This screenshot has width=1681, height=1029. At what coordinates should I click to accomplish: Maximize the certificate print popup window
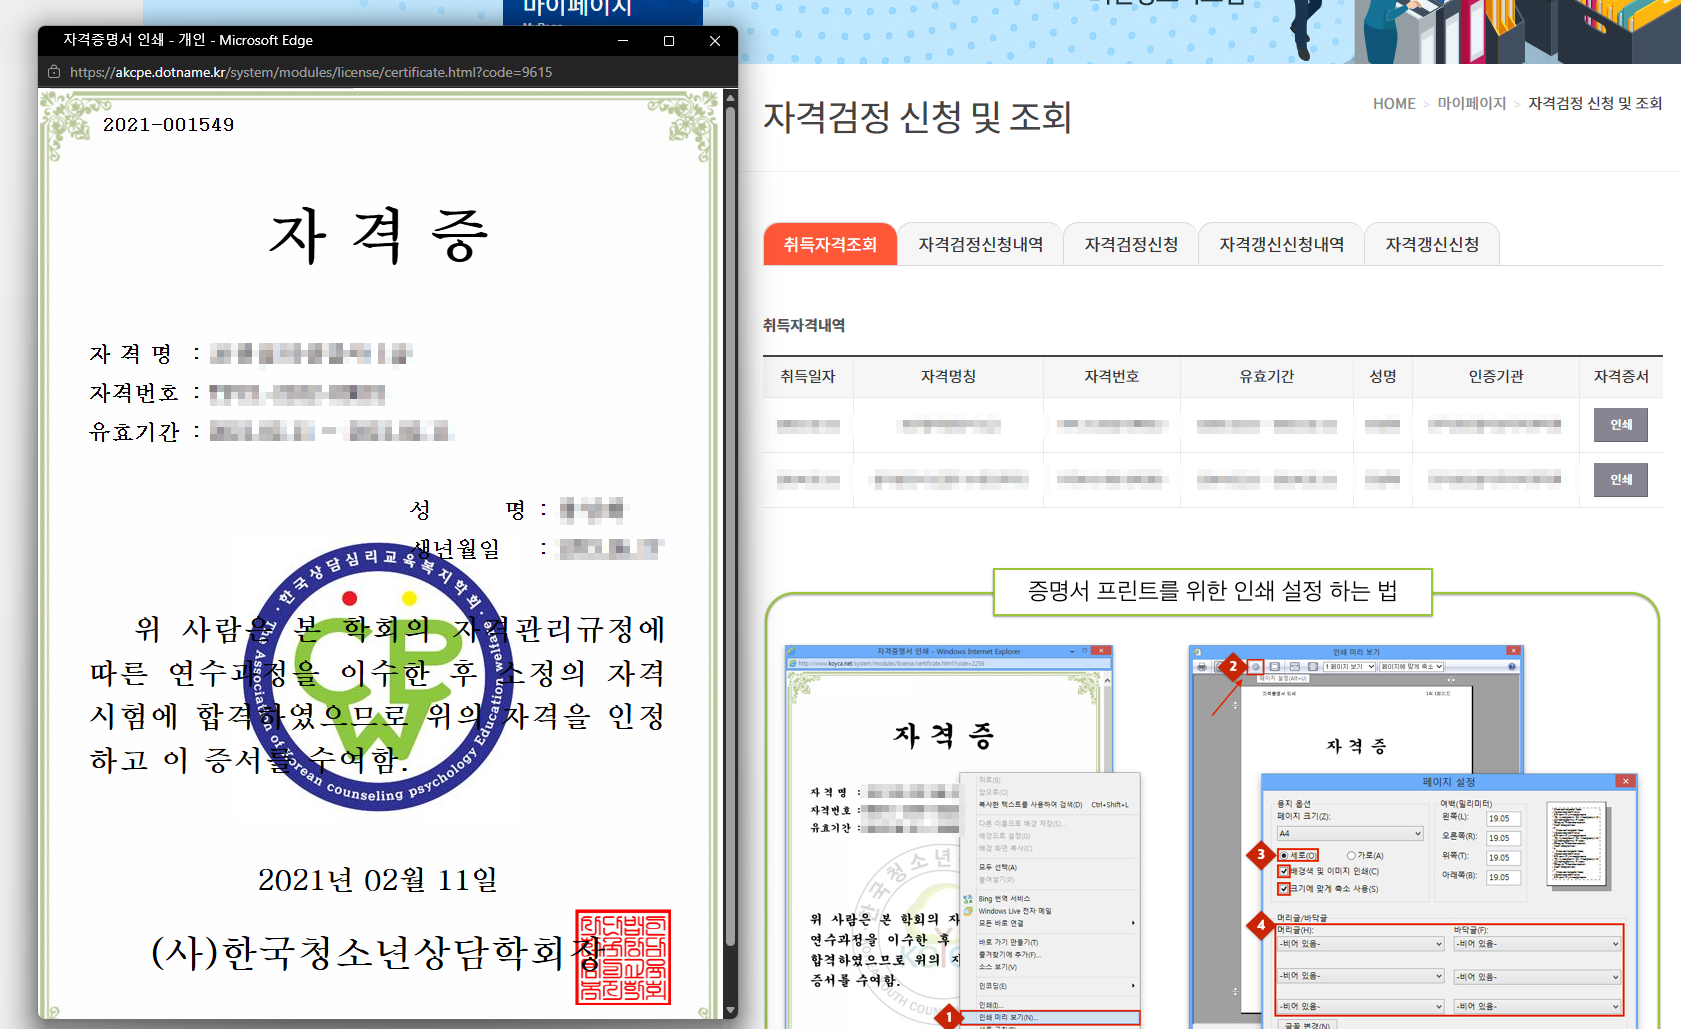coord(668,41)
